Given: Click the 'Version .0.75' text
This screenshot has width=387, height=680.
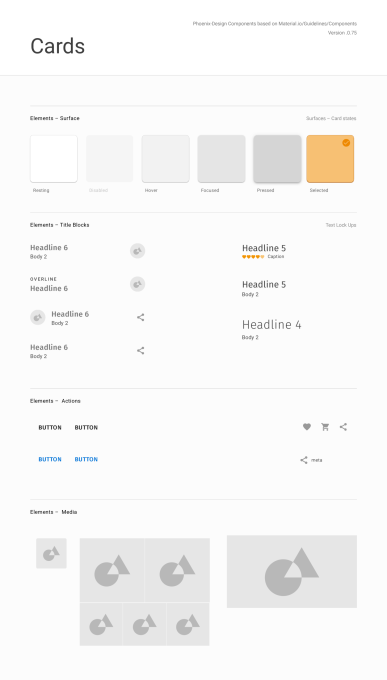Looking at the screenshot, I should click(x=342, y=33).
